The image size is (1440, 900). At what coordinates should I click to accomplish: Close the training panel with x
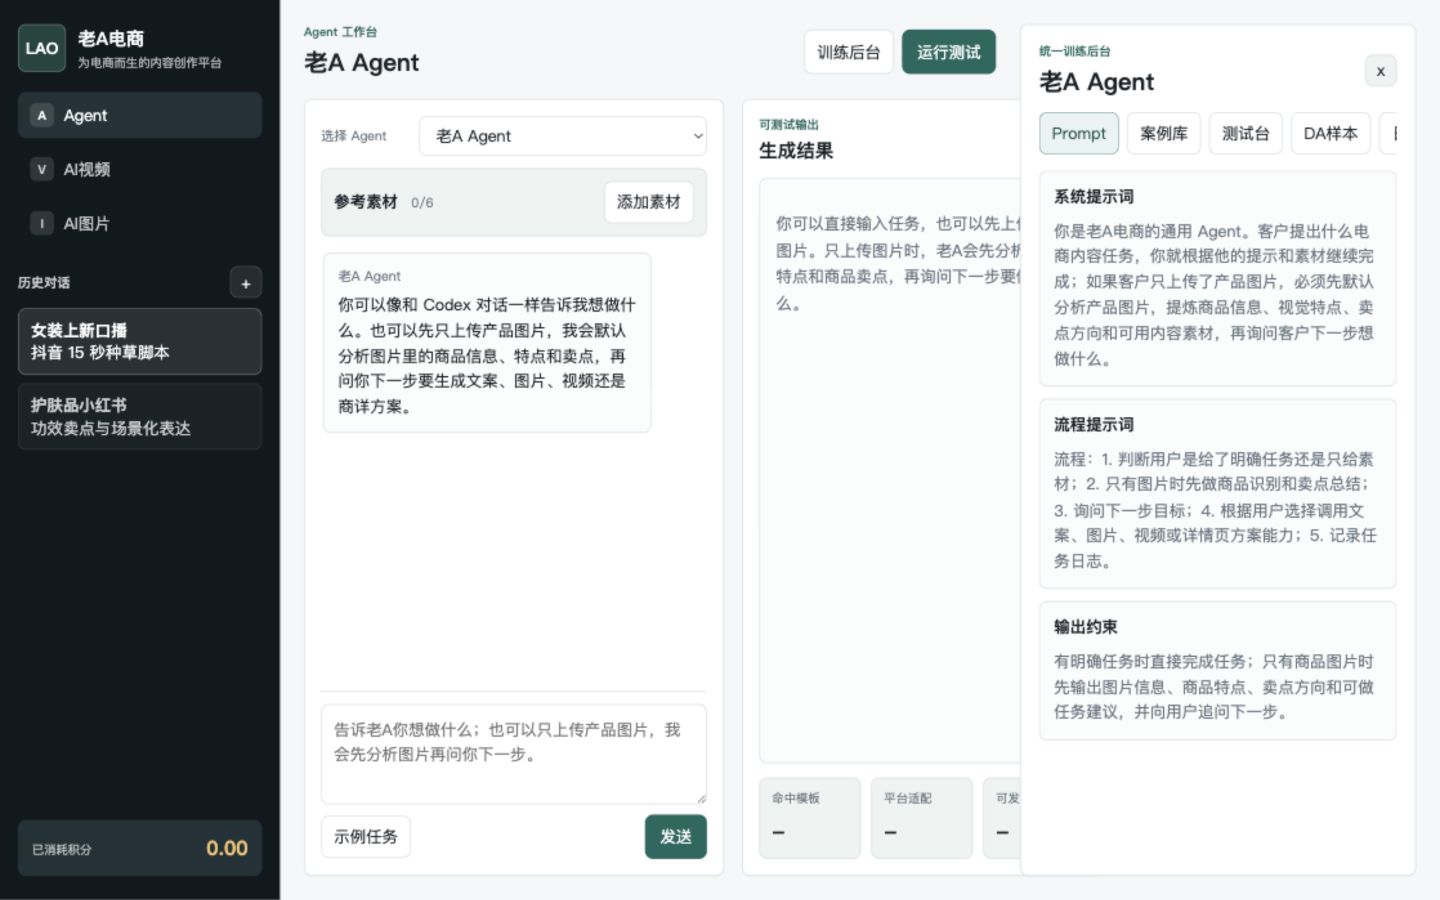(1381, 71)
